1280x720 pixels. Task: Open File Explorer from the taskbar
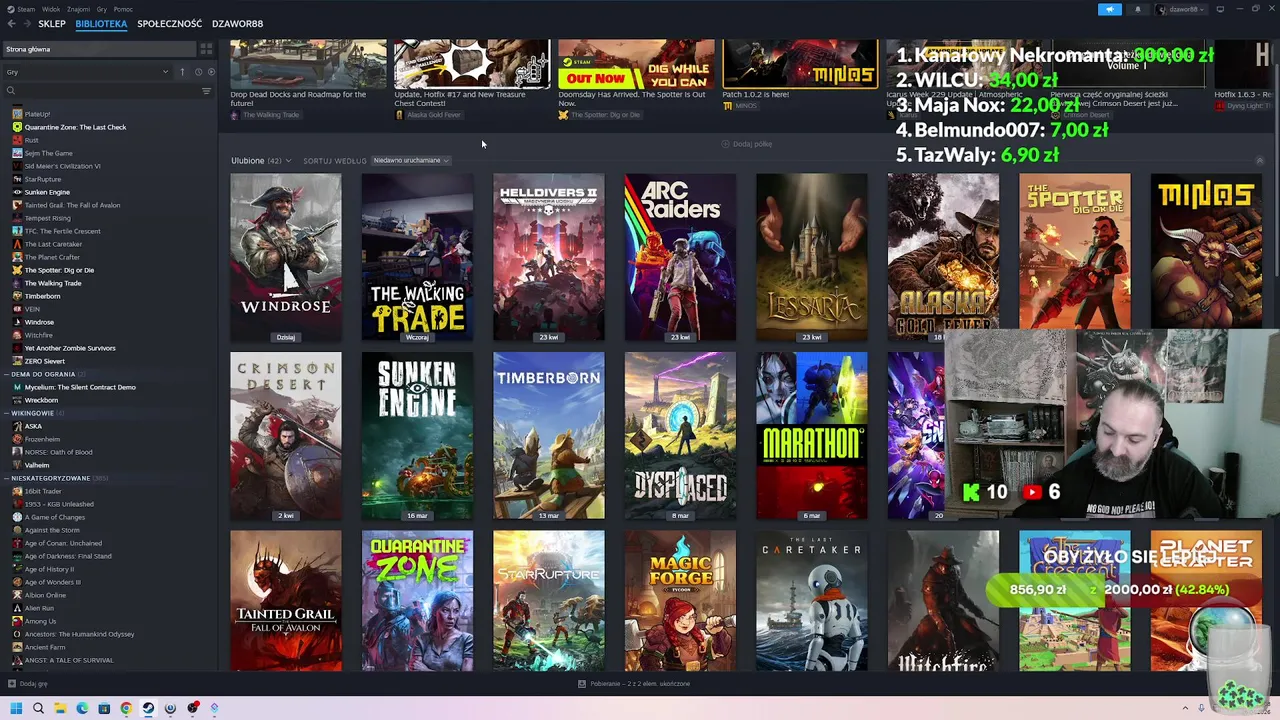[60, 708]
